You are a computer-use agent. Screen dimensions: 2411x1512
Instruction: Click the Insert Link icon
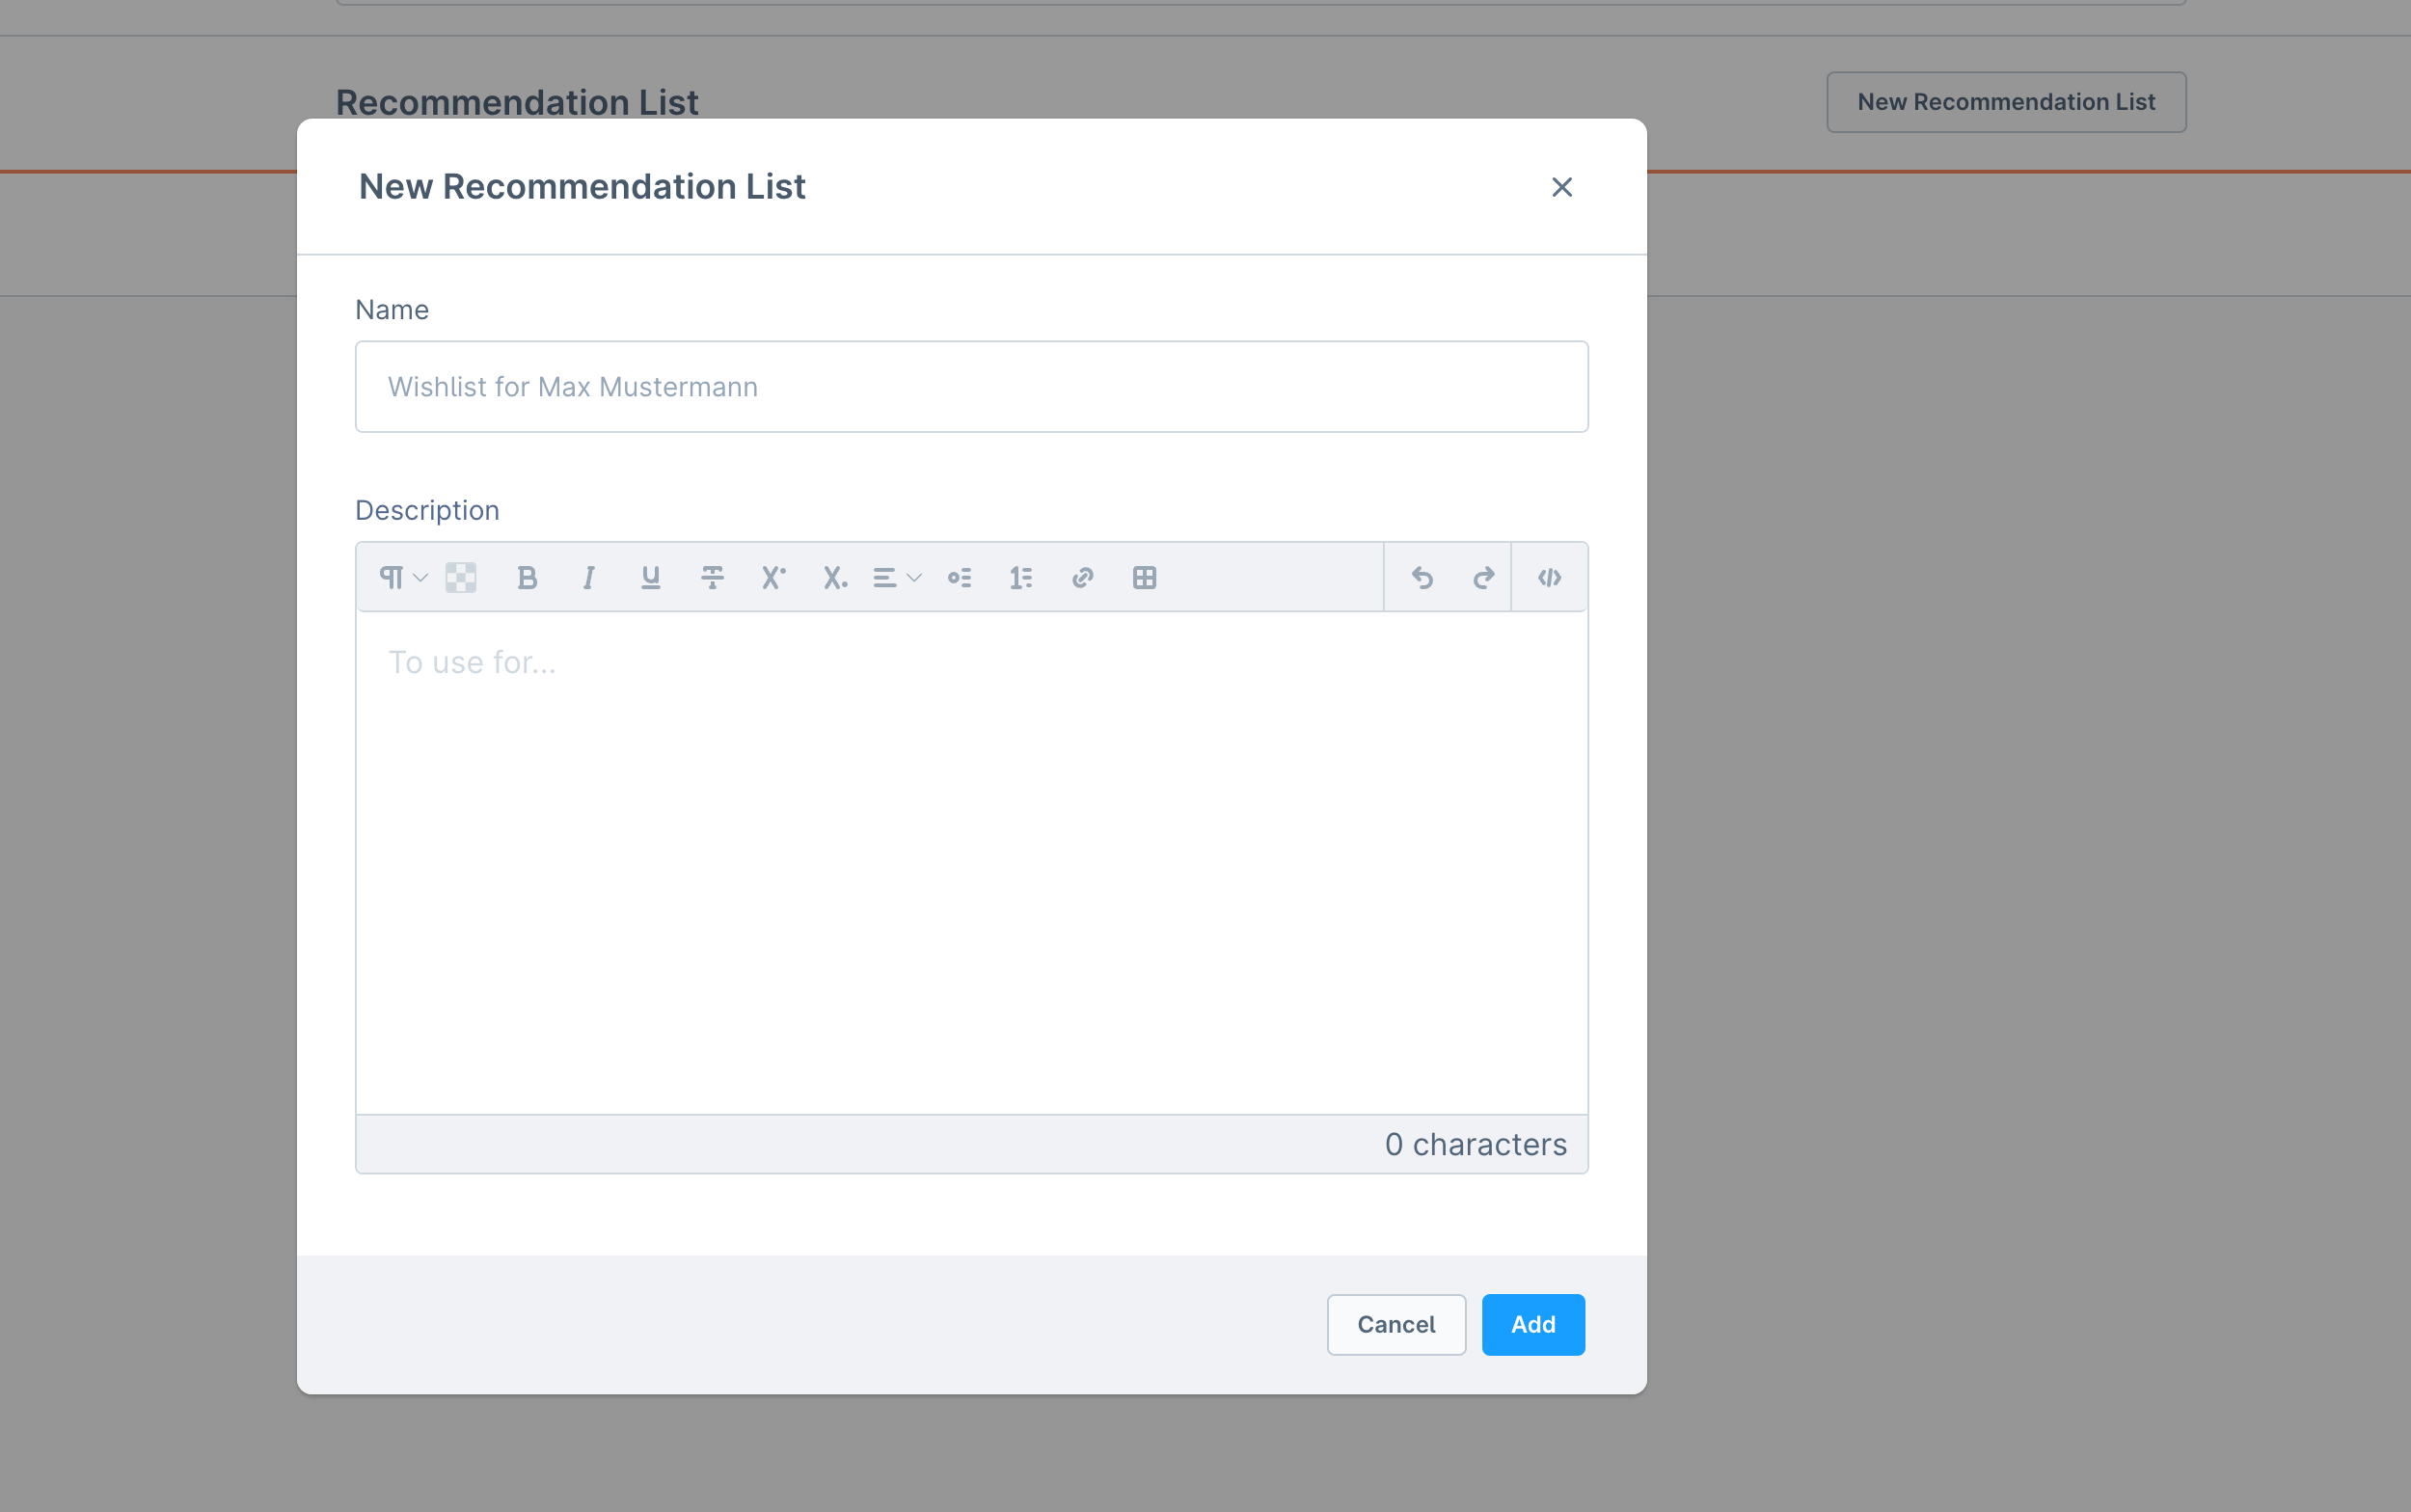[1082, 577]
